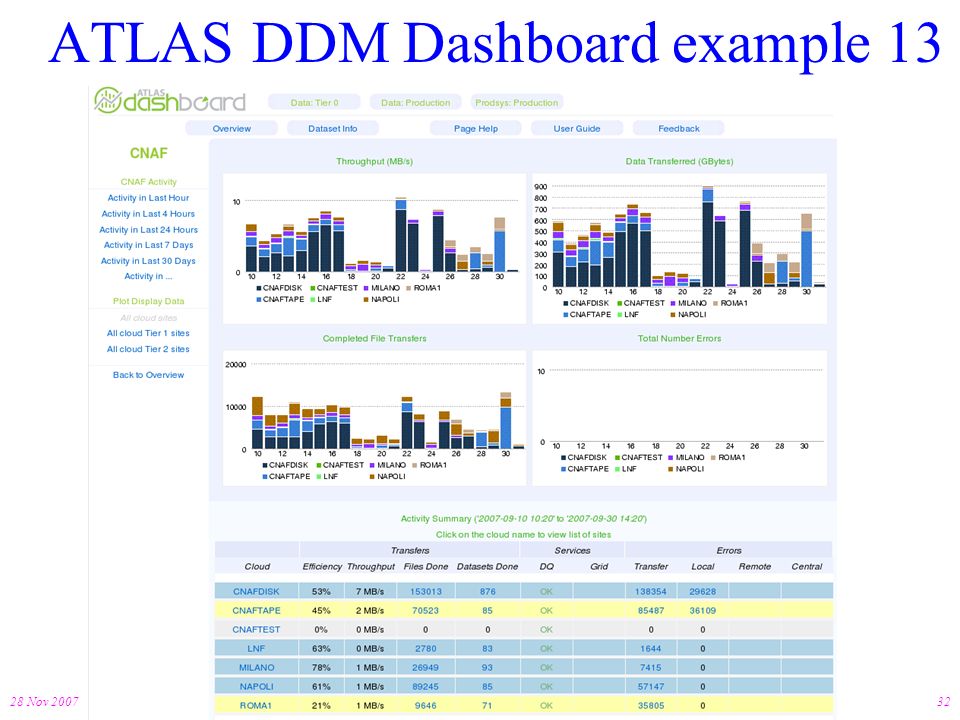Click the Total Number Errors chart
This screenshot has width=960, height=720.
pos(680,418)
